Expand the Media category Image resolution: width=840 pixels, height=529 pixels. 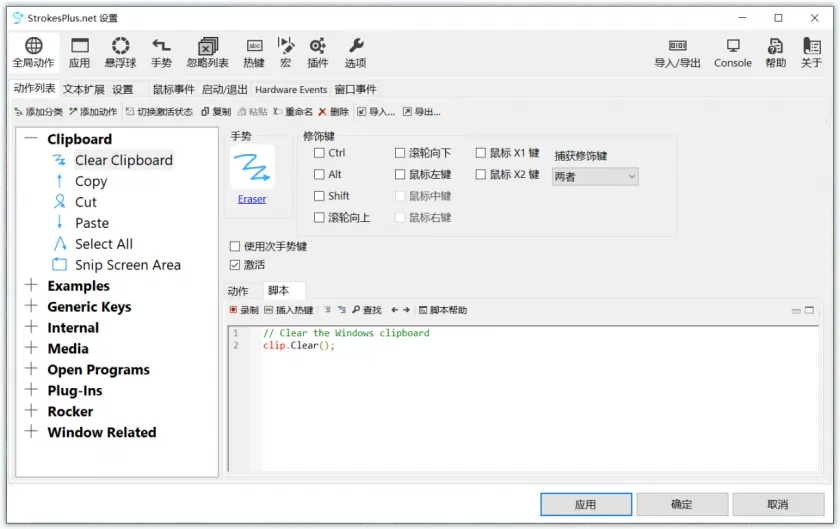click(31, 348)
